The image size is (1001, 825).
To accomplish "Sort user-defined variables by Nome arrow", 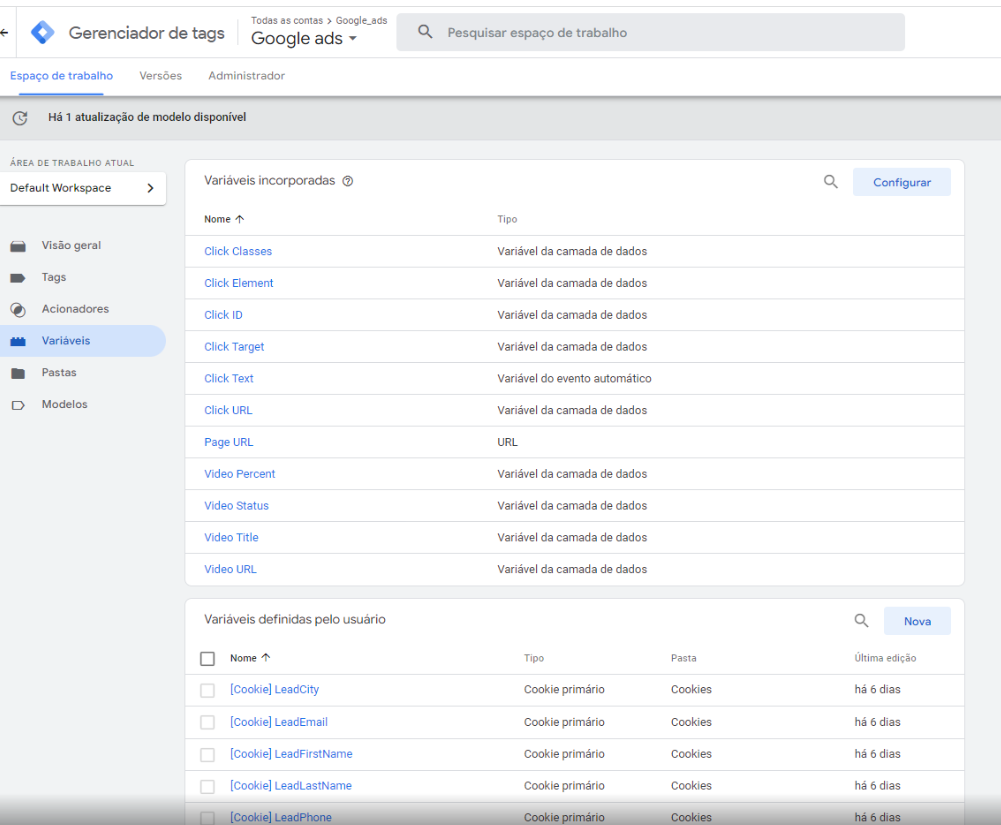I will [266, 658].
